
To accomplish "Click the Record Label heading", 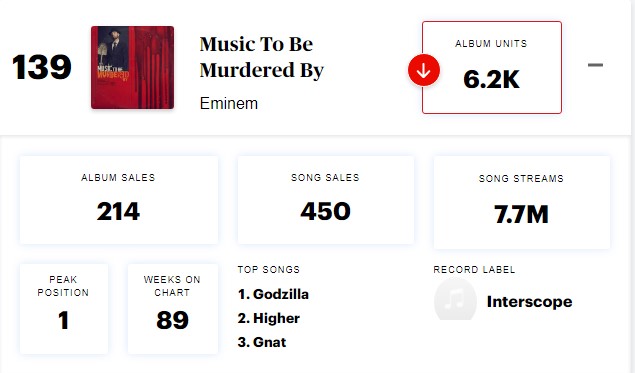I will tap(474, 270).
